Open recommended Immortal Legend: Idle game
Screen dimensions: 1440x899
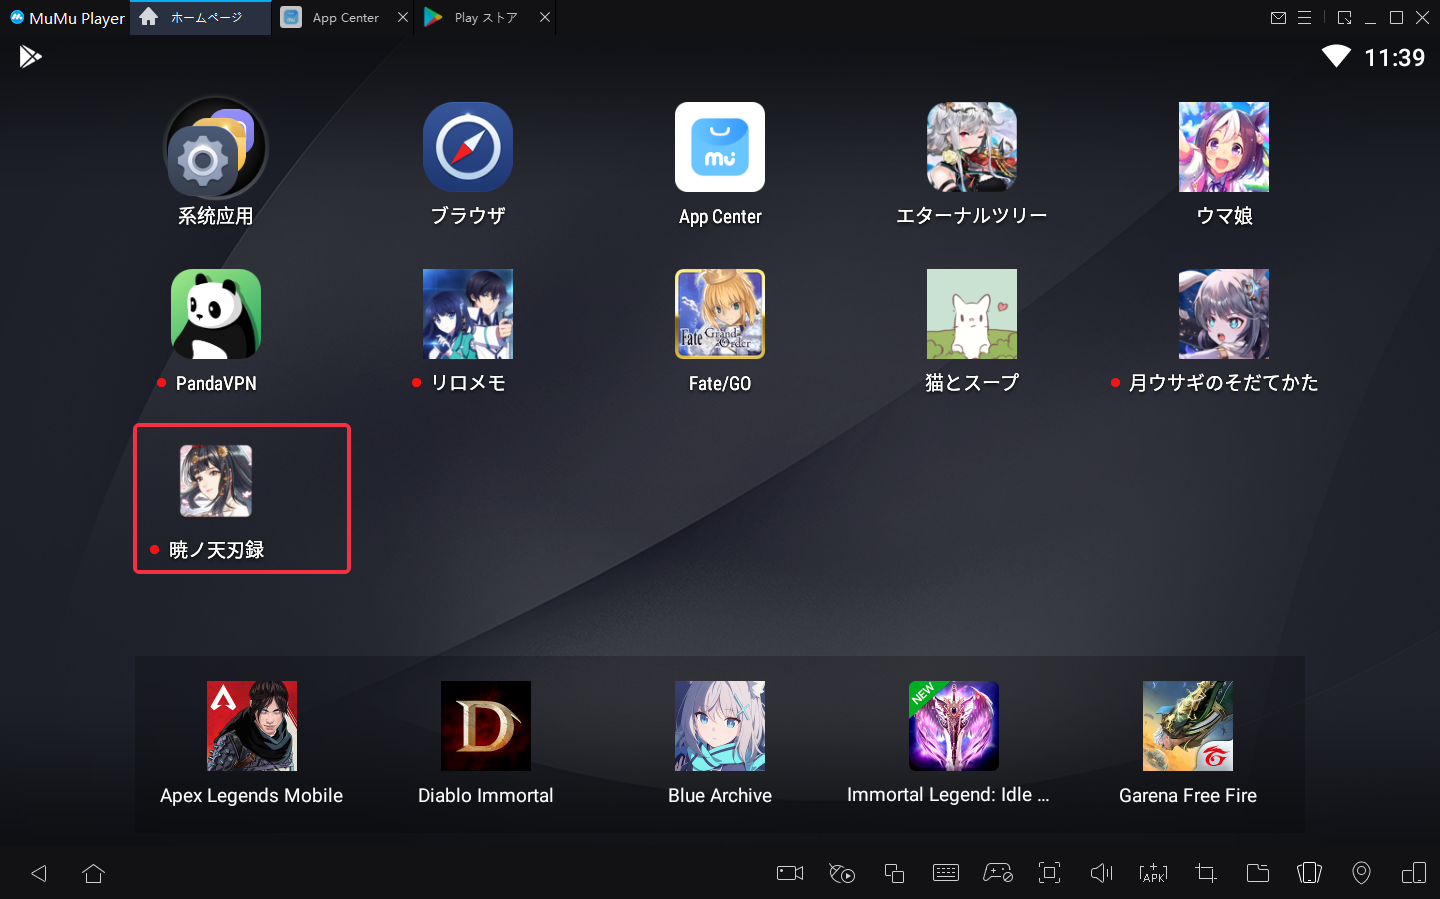click(x=954, y=726)
